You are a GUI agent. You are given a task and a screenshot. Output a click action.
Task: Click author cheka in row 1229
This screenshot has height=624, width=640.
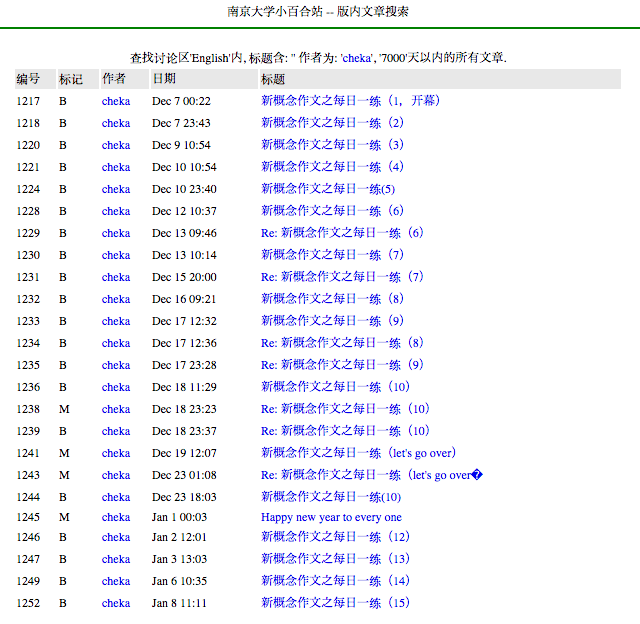coord(116,233)
